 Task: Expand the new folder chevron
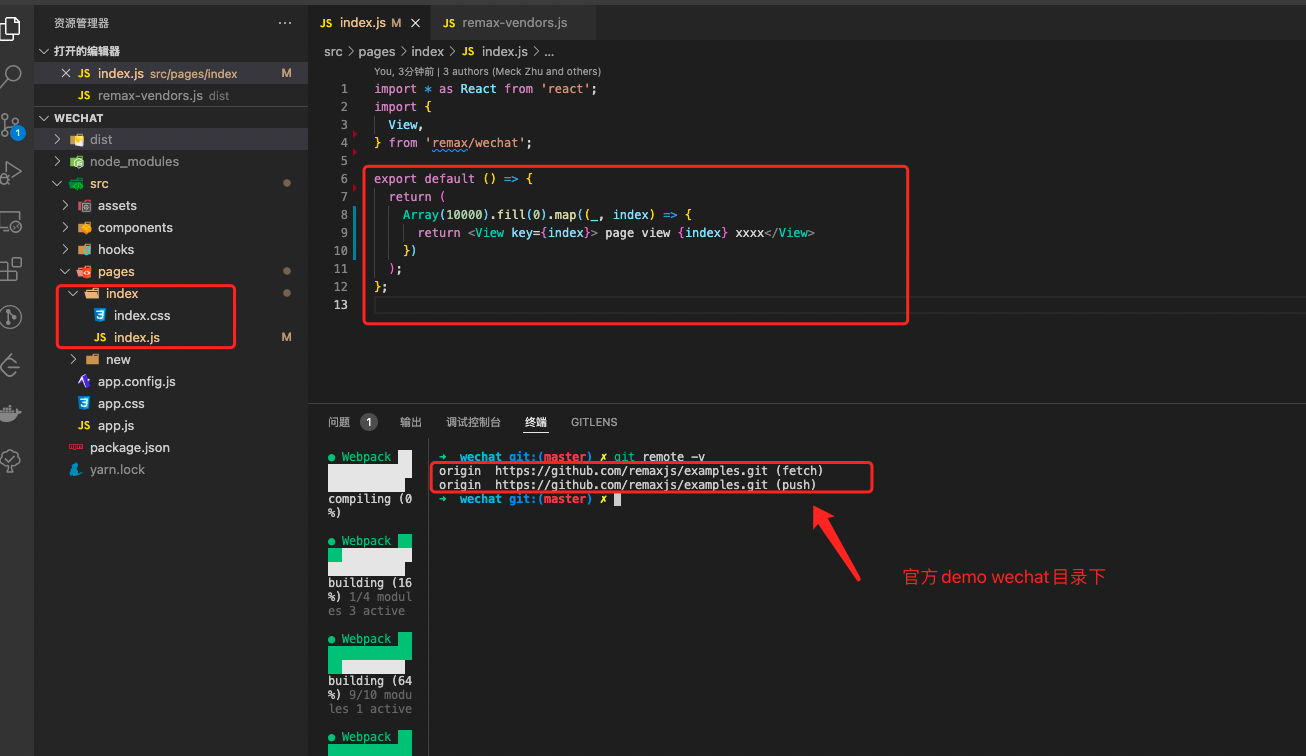click(74, 359)
